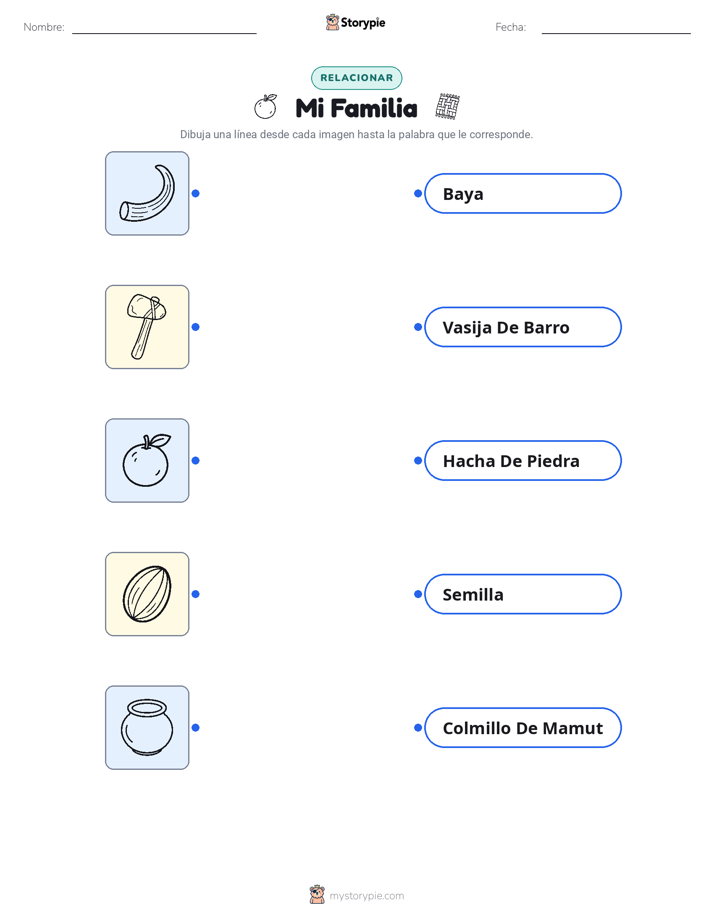Click the mammoth tusk picture
This screenshot has width=714, height=924.
pyautogui.click(x=147, y=193)
